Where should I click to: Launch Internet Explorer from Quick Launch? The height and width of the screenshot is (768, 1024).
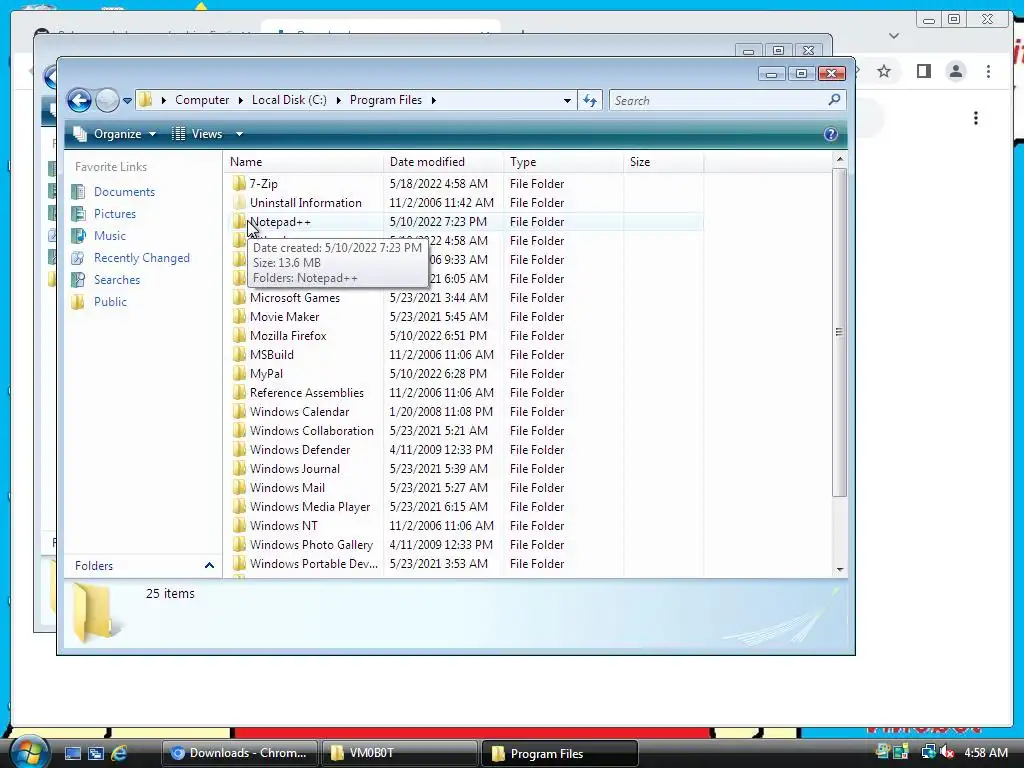[119, 753]
